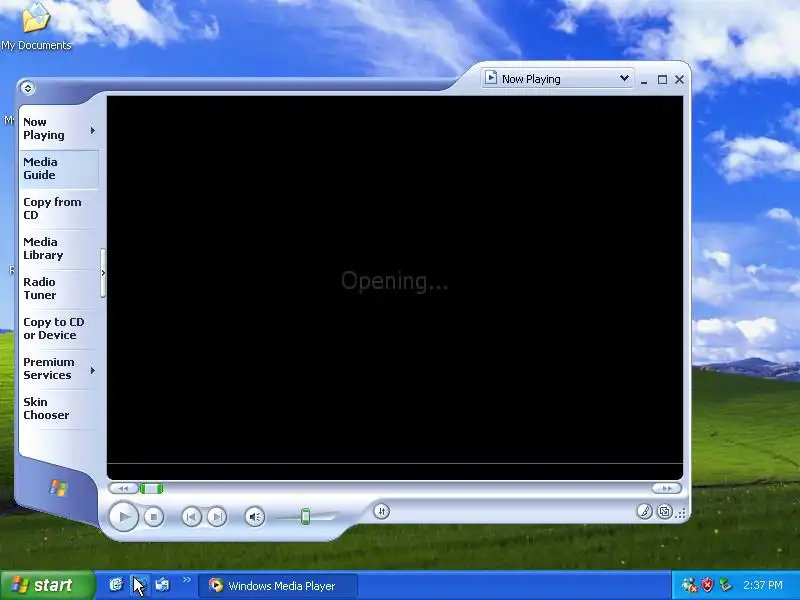Viewport: 800px width, 600px height.
Task: Click the Now Playing list icon
Action: click(491, 78)
